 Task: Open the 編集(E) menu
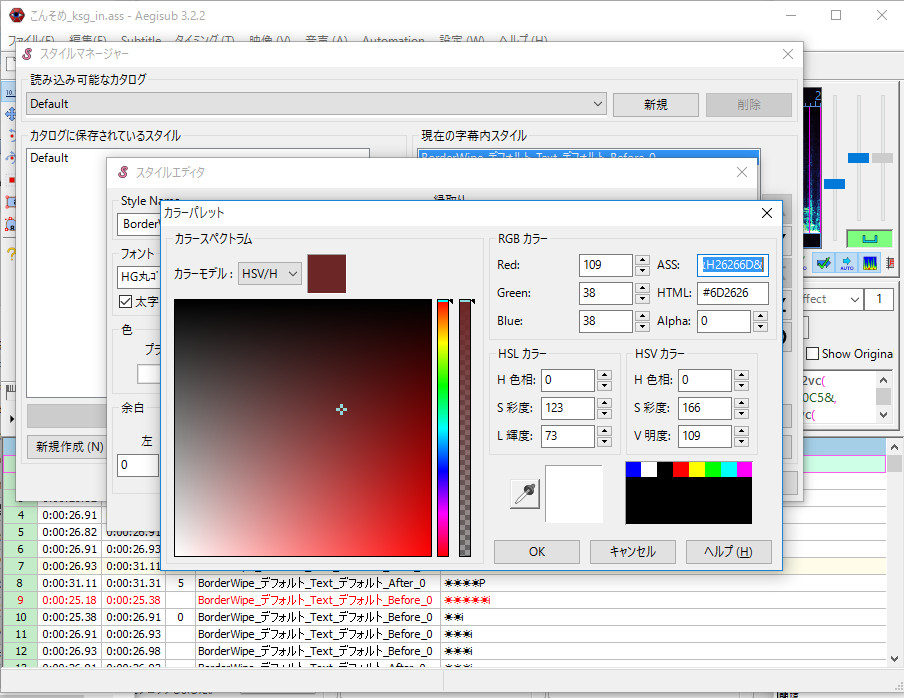point(88,40)
